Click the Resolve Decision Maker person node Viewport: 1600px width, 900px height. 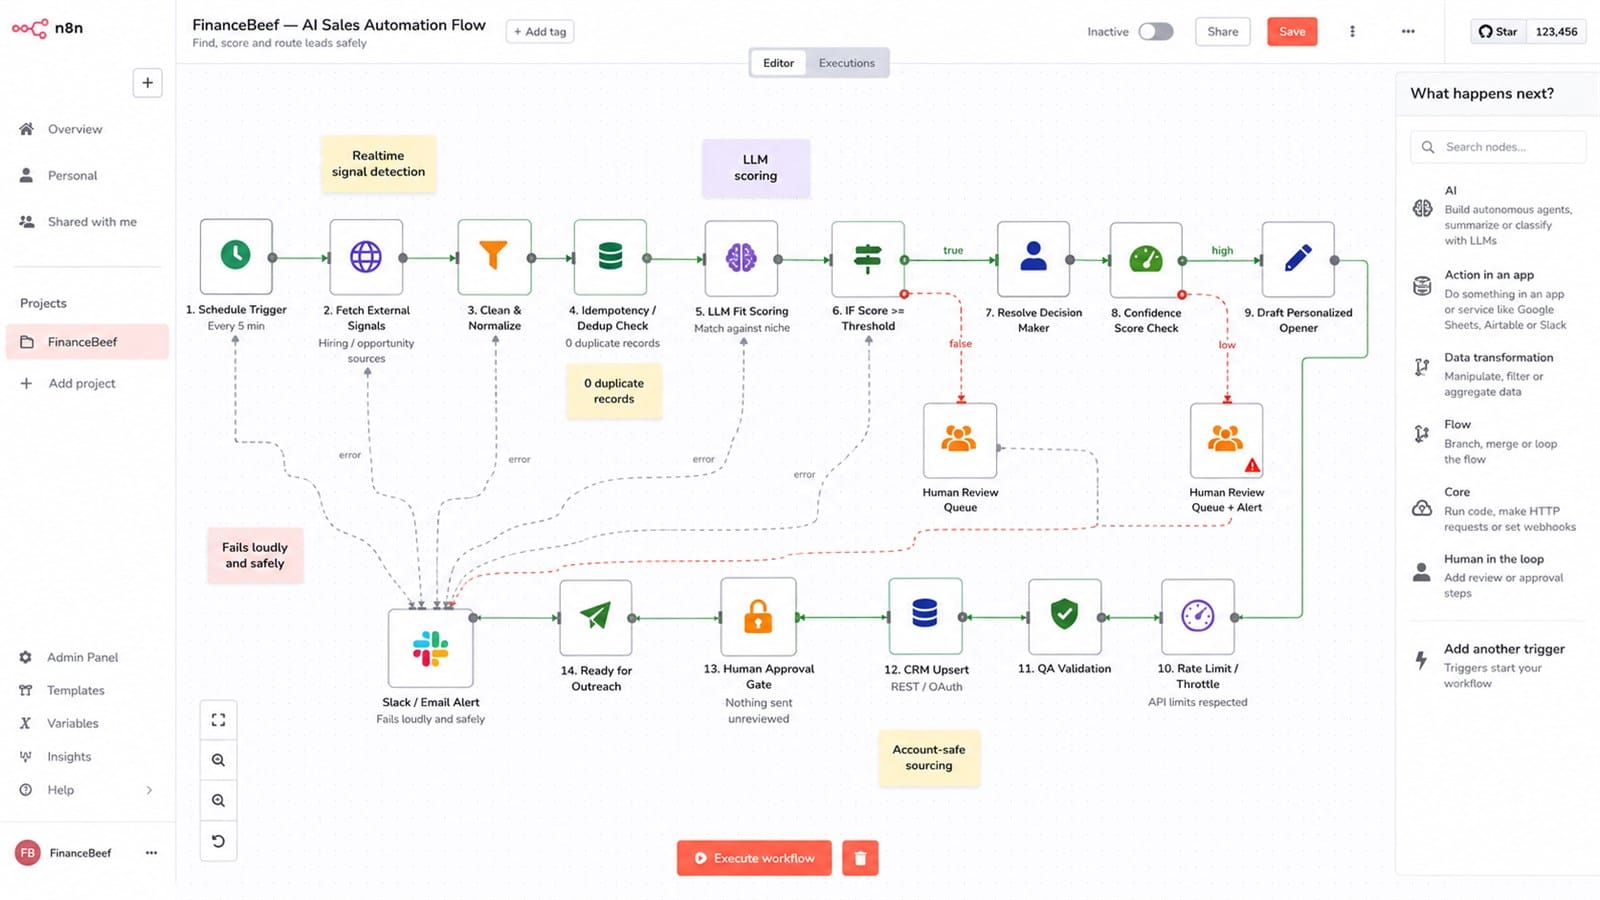pyautogui.click(x=1033, y=259)
